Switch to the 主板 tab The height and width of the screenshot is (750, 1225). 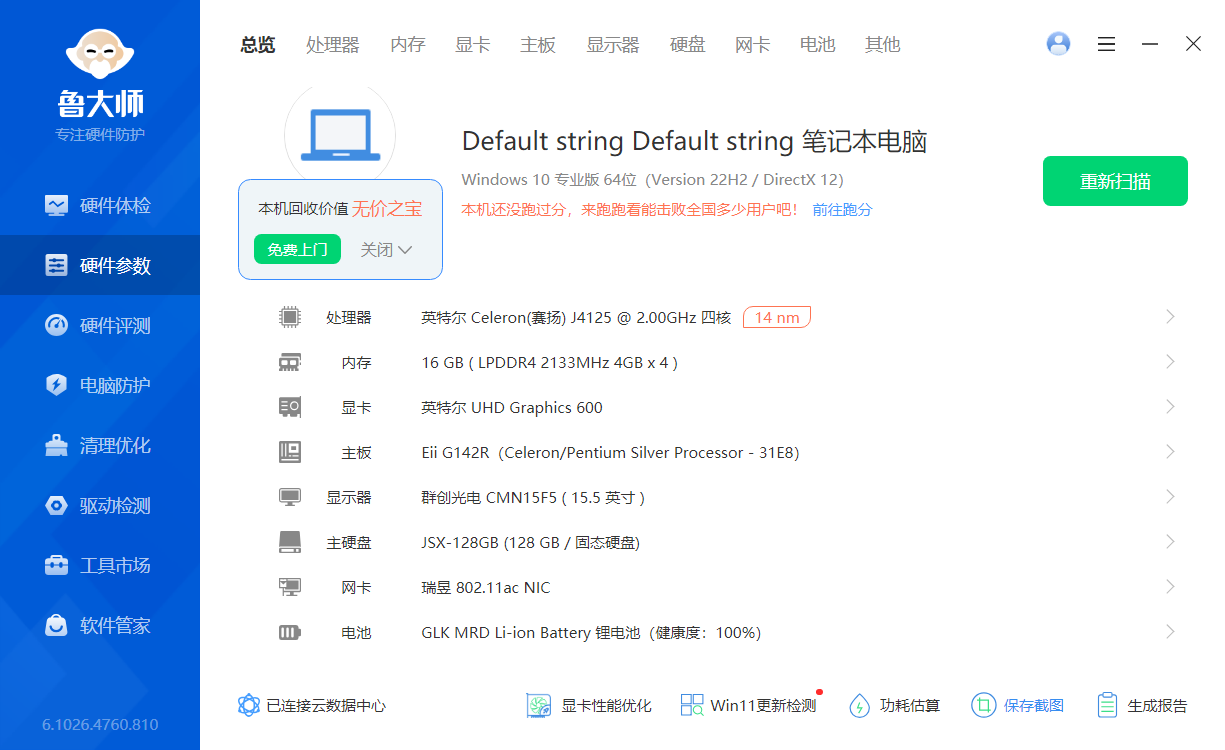(538, 44)
